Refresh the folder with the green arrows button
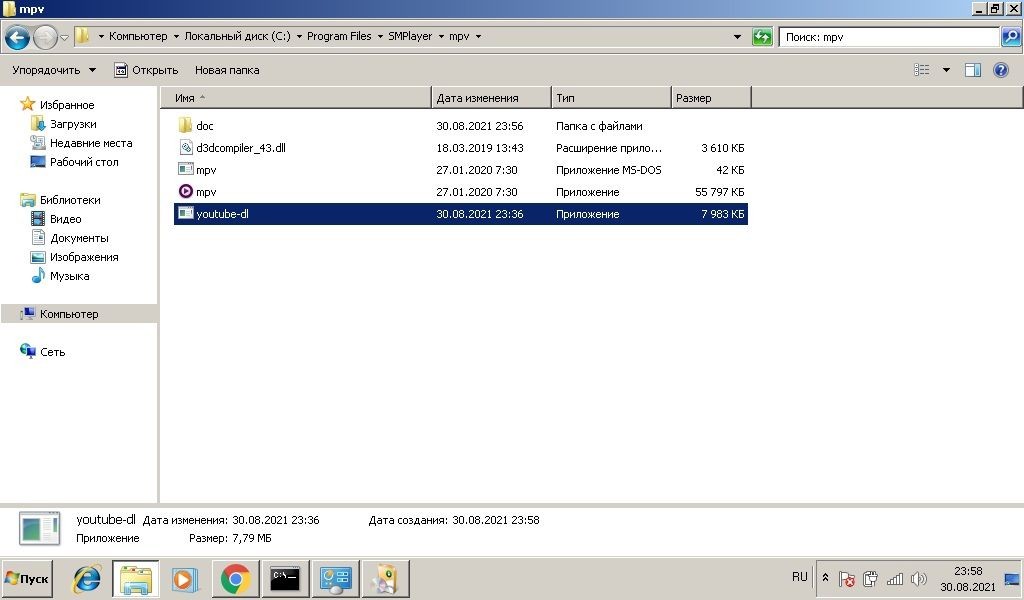Screen dimensions: 1024x600 point(762,37)
